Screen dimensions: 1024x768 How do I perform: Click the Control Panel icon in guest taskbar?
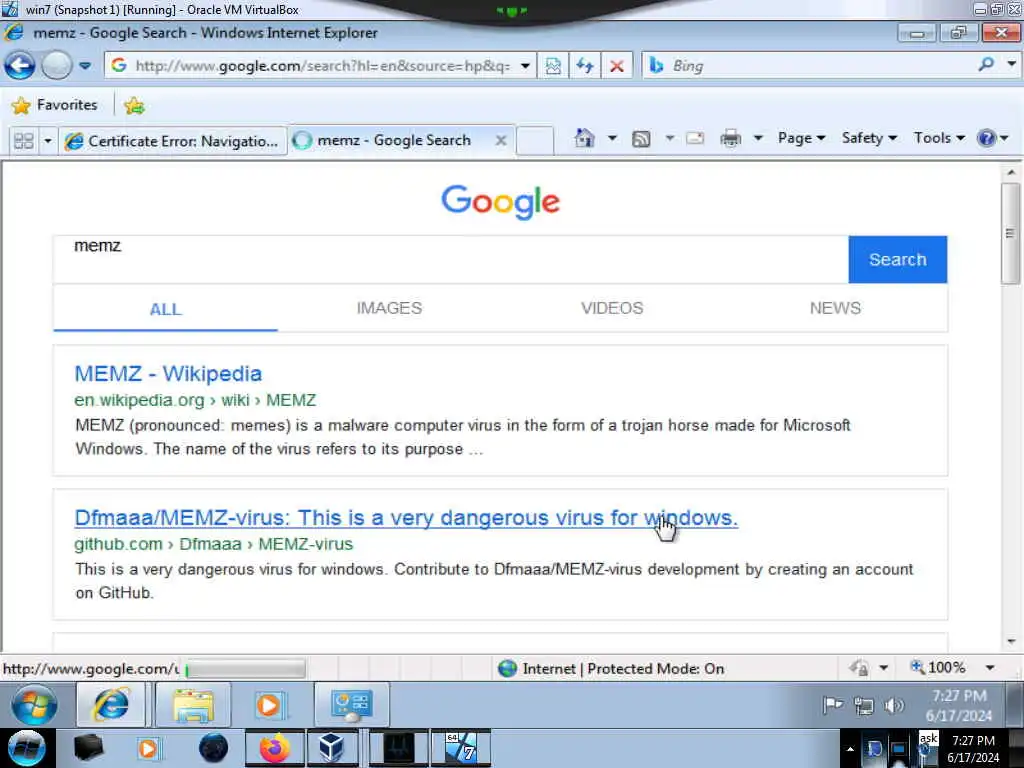(x=351, y=705)
